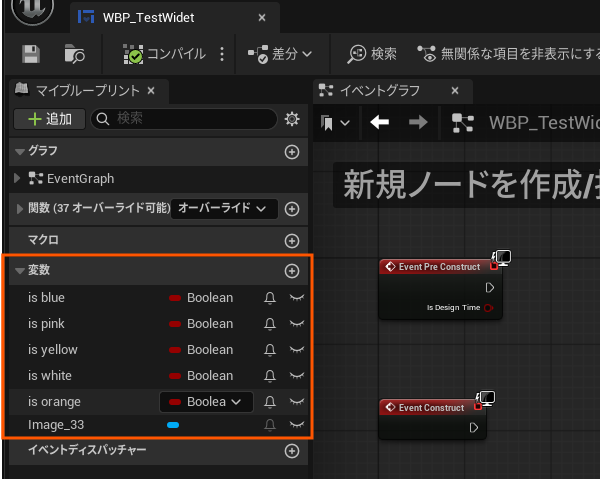Screen dimensions: 600x479
Task: Open the override functions dropdown
Action: 224,209
